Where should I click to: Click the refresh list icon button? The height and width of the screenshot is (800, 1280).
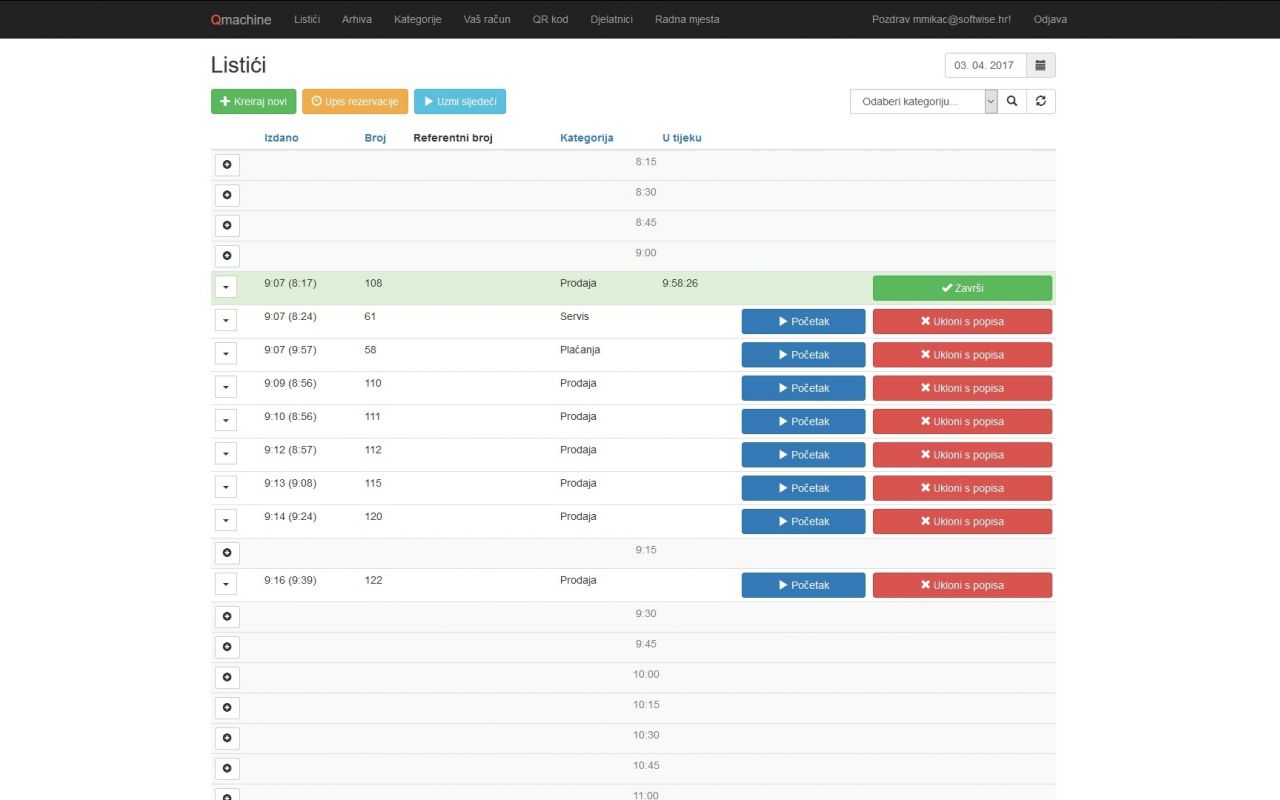(1041, 101)
